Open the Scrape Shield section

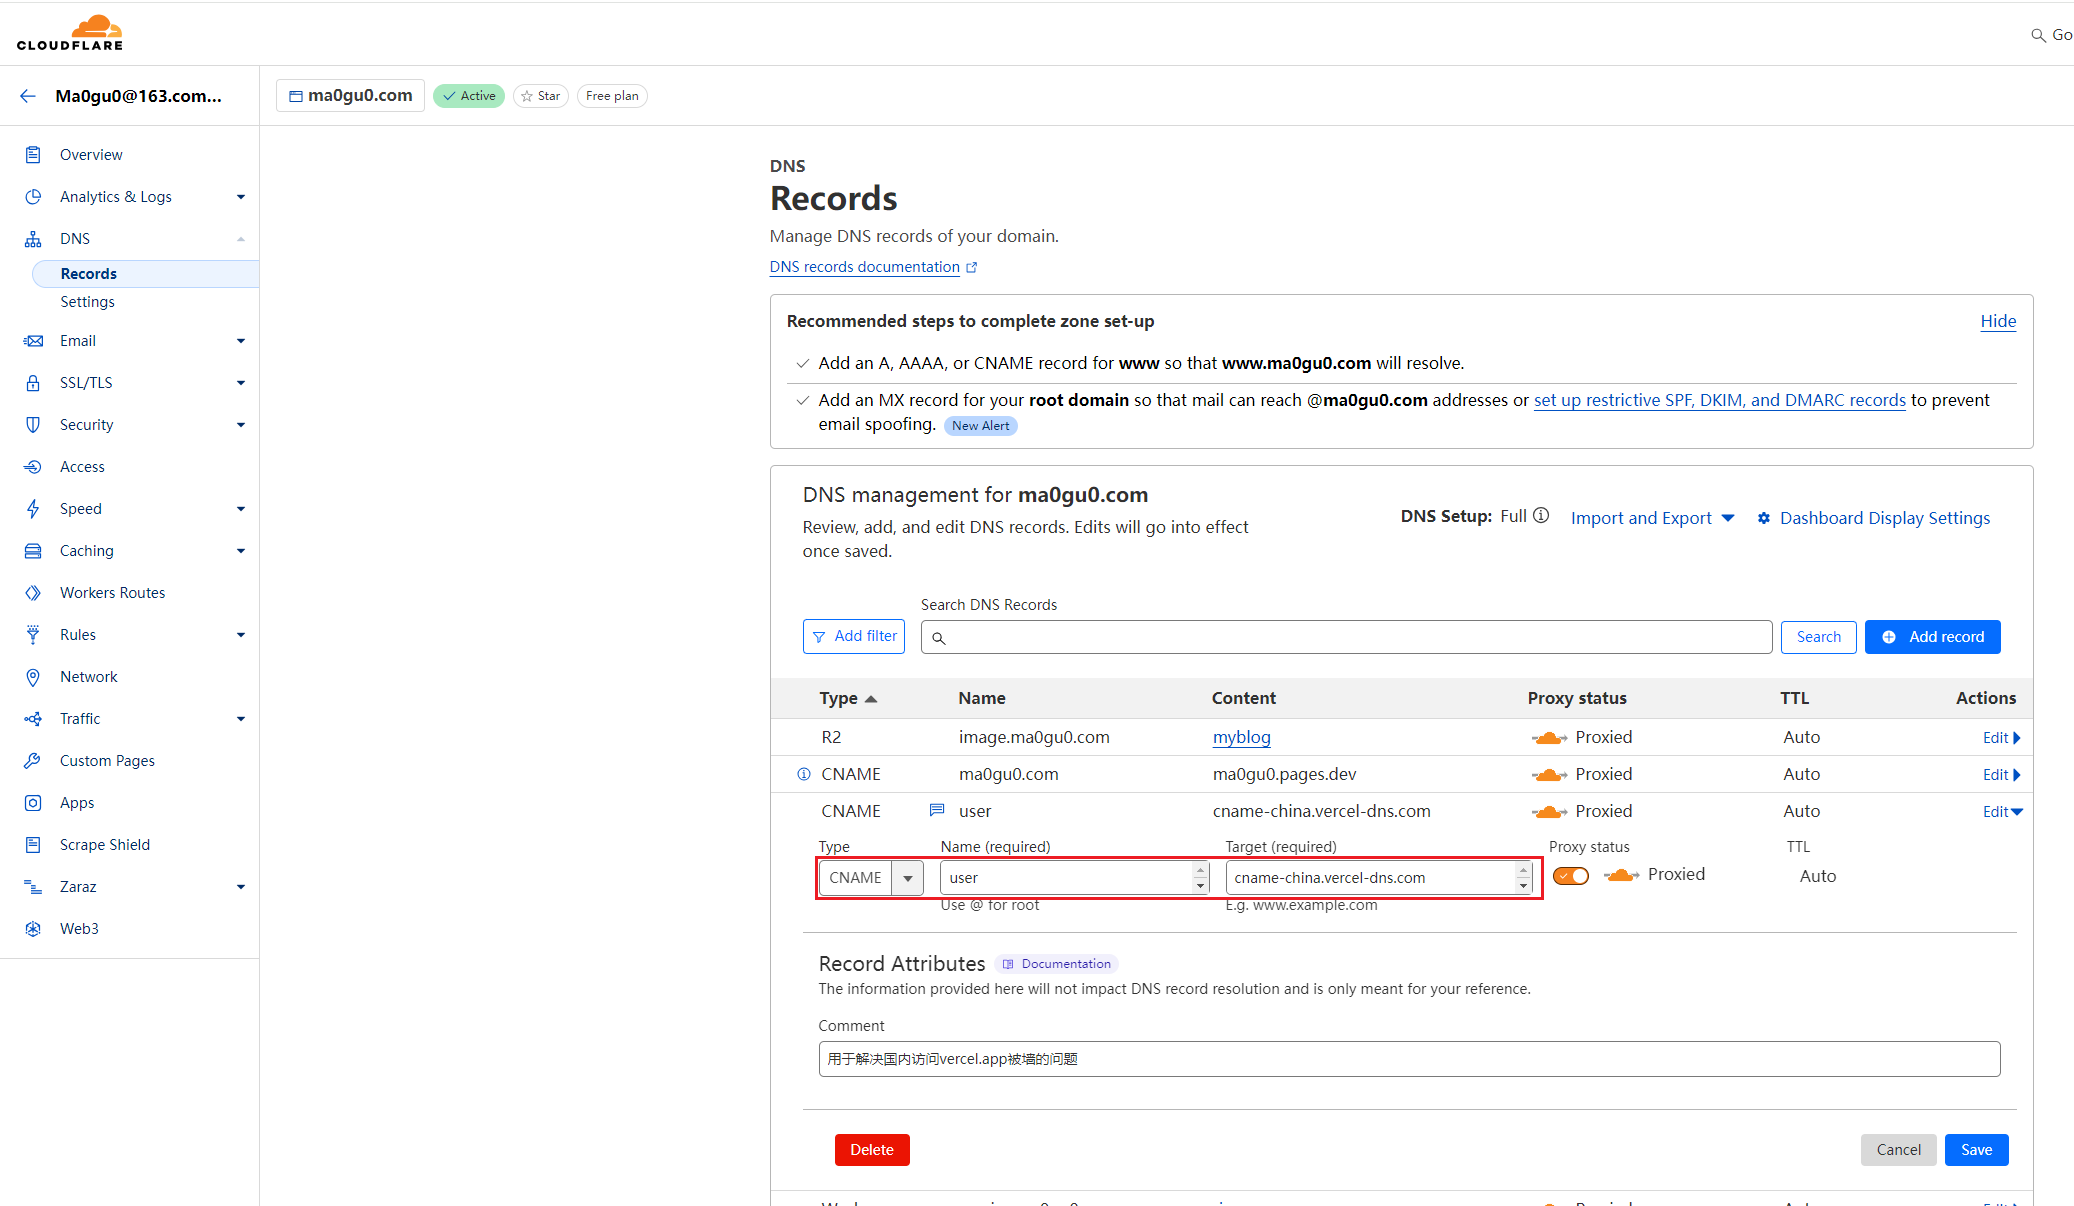[105, 845]
